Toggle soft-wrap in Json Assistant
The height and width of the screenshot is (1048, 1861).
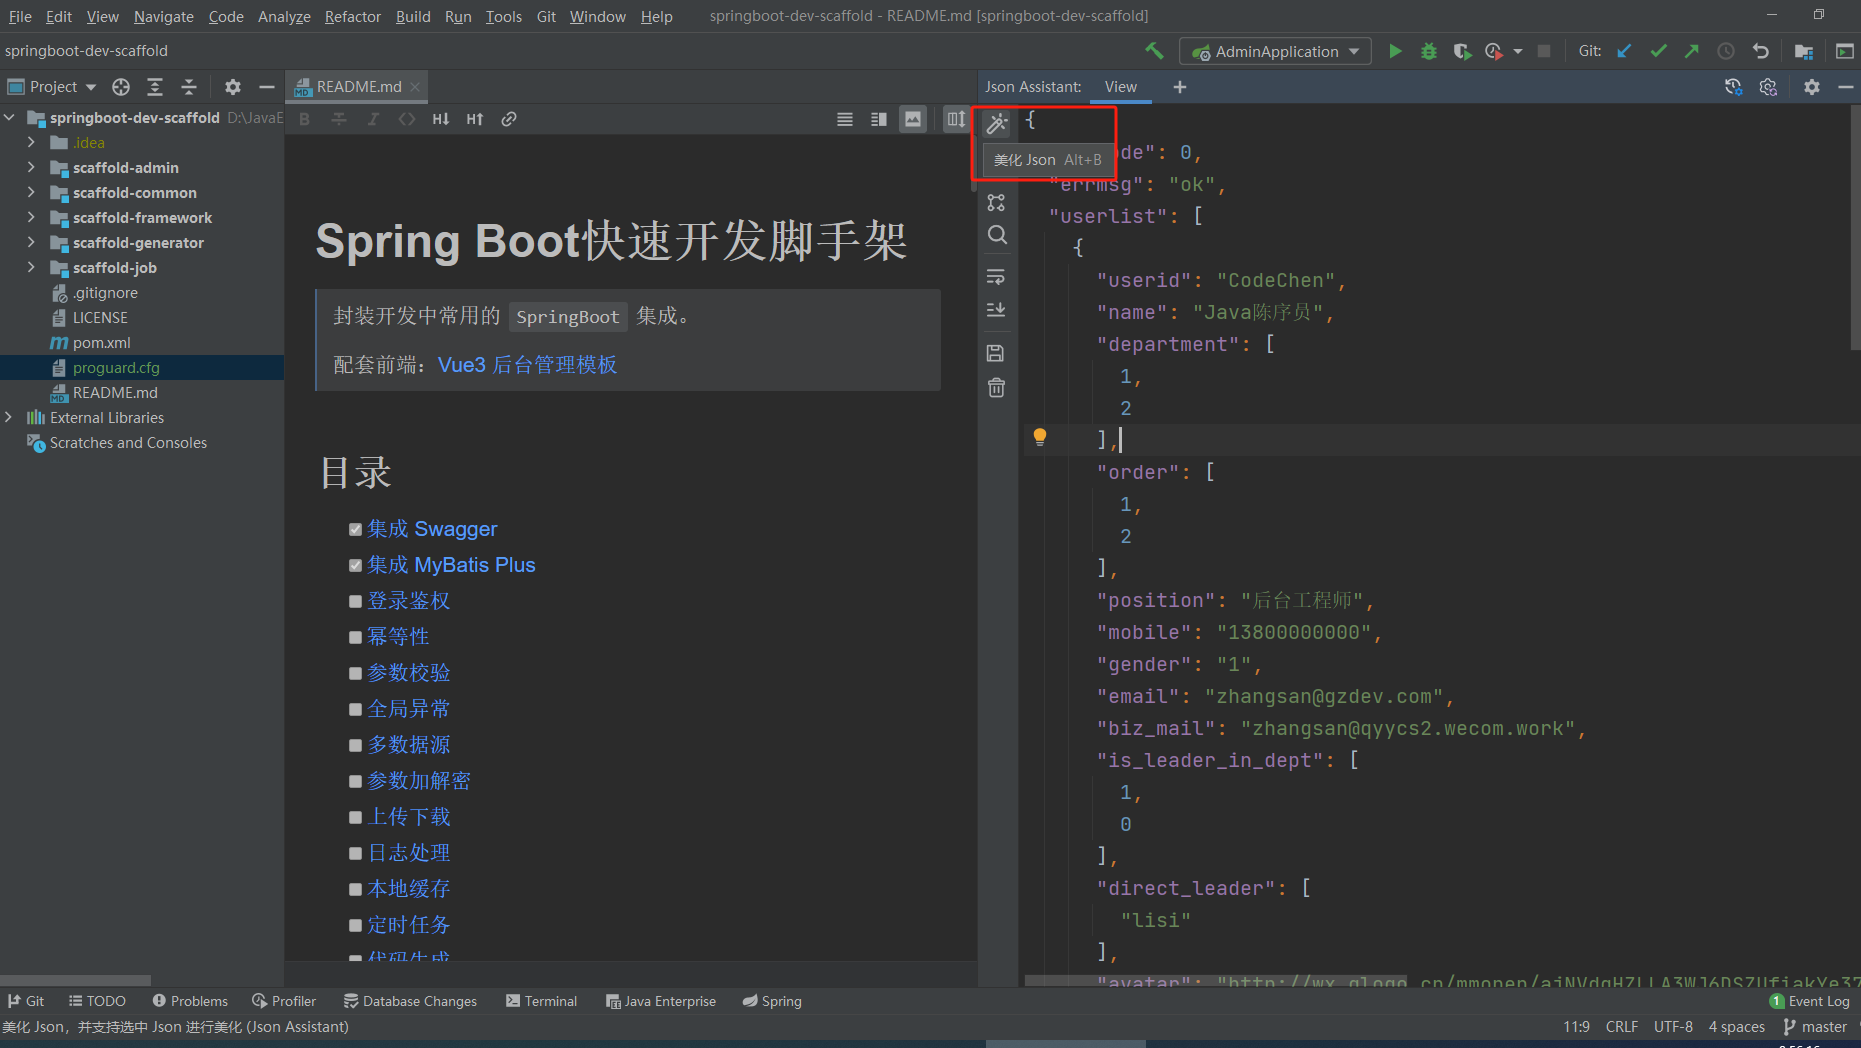tap(996, 276)
